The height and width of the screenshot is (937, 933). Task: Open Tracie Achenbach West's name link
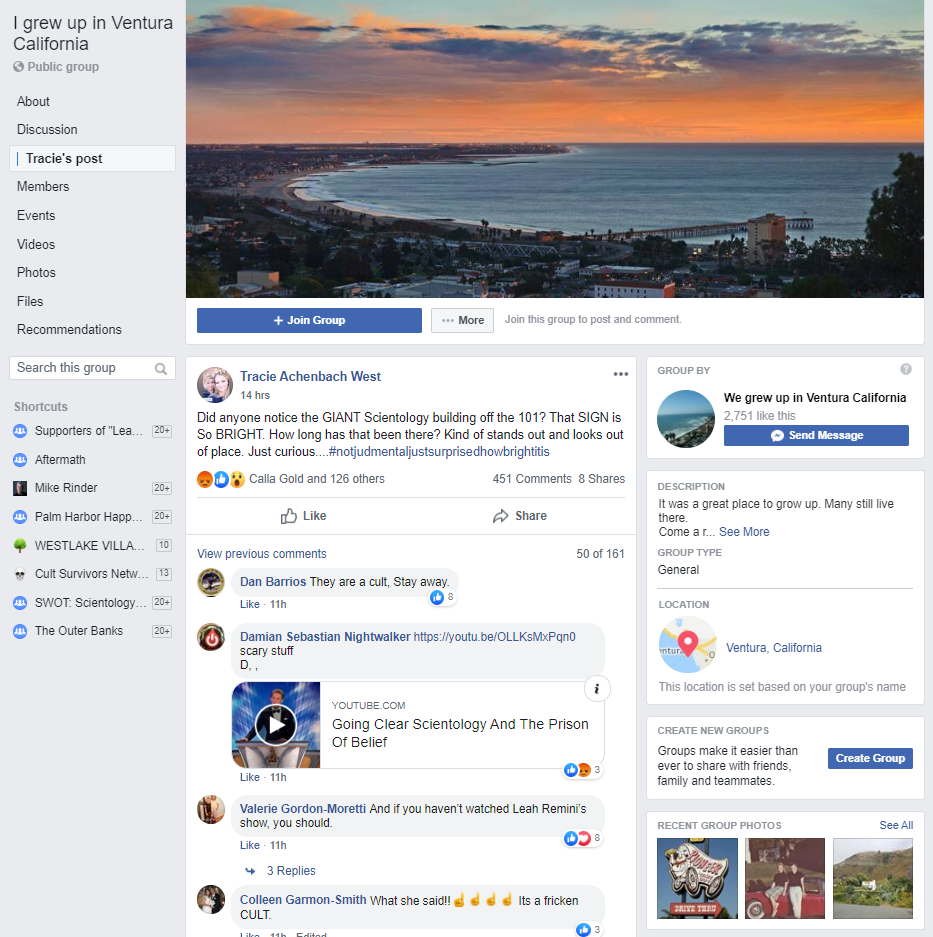pos(310,376)
